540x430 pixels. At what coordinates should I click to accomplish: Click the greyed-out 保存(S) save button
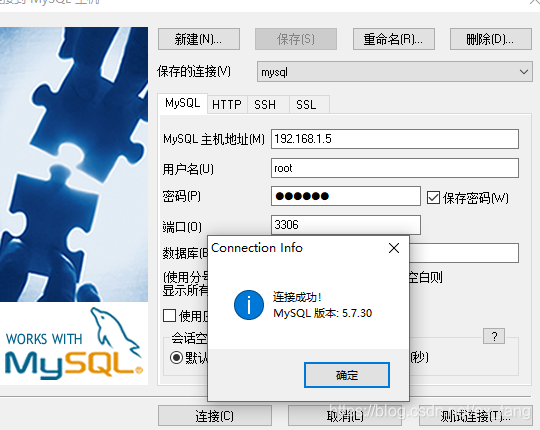pyautogui.click(x=296, y=39)
